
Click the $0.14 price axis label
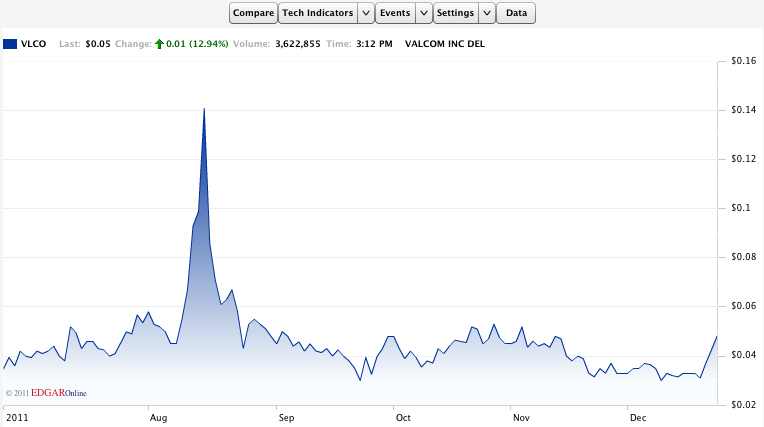[x=744, y=110]
